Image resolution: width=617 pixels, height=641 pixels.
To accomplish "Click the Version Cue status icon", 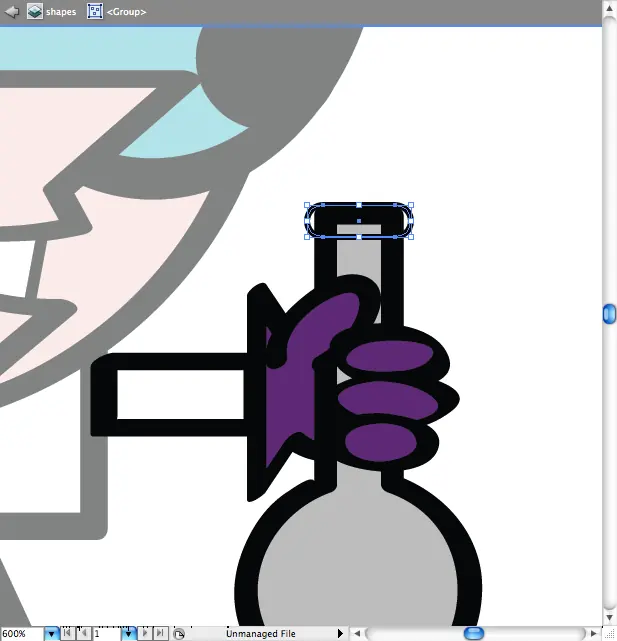I will click(x=179, y=634).
